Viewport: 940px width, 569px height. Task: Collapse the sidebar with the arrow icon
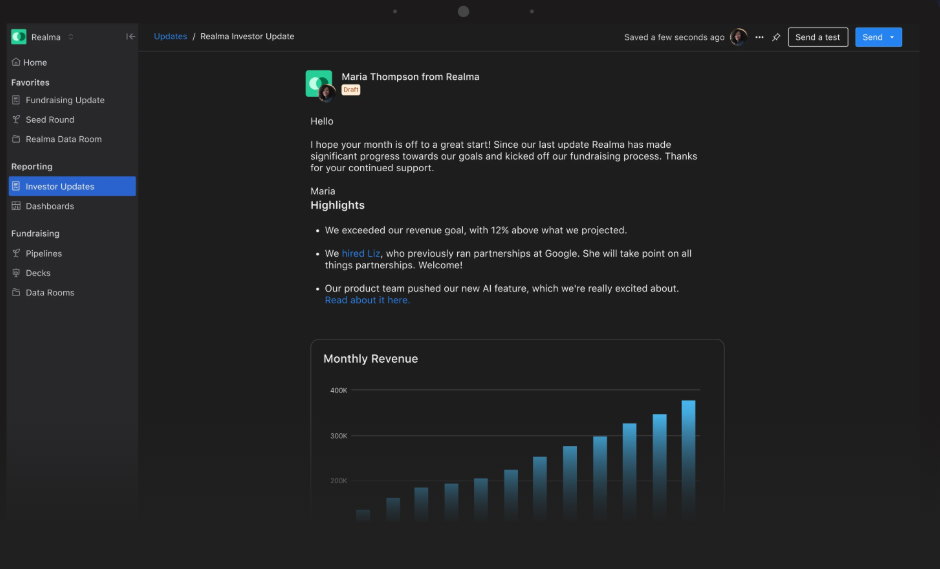tap(130, 37)
